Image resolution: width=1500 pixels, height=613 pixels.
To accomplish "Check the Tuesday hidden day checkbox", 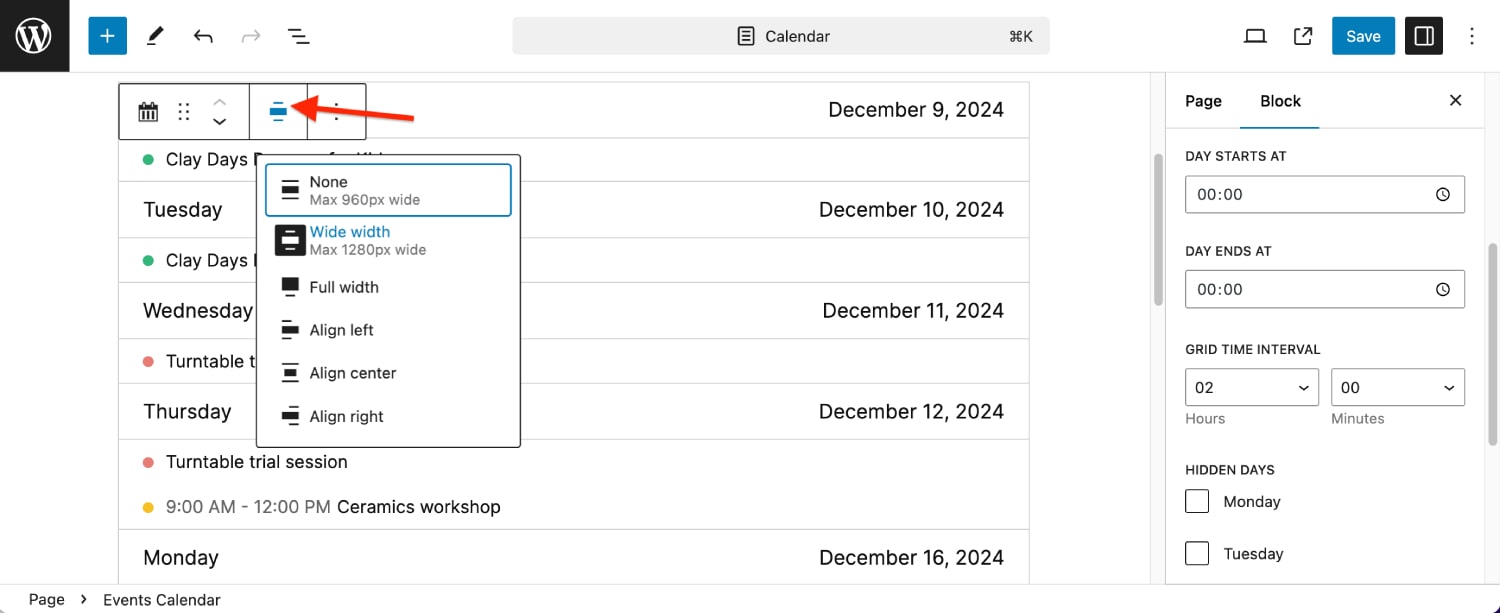I will (x=1197, y=553).
